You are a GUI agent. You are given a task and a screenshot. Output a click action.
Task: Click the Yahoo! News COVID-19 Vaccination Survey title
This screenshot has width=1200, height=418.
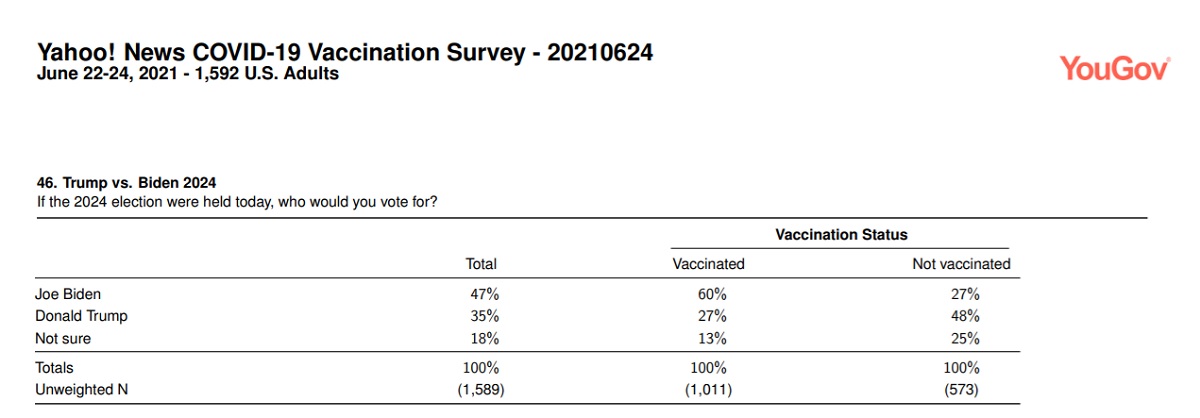click(x=345, y=52)
